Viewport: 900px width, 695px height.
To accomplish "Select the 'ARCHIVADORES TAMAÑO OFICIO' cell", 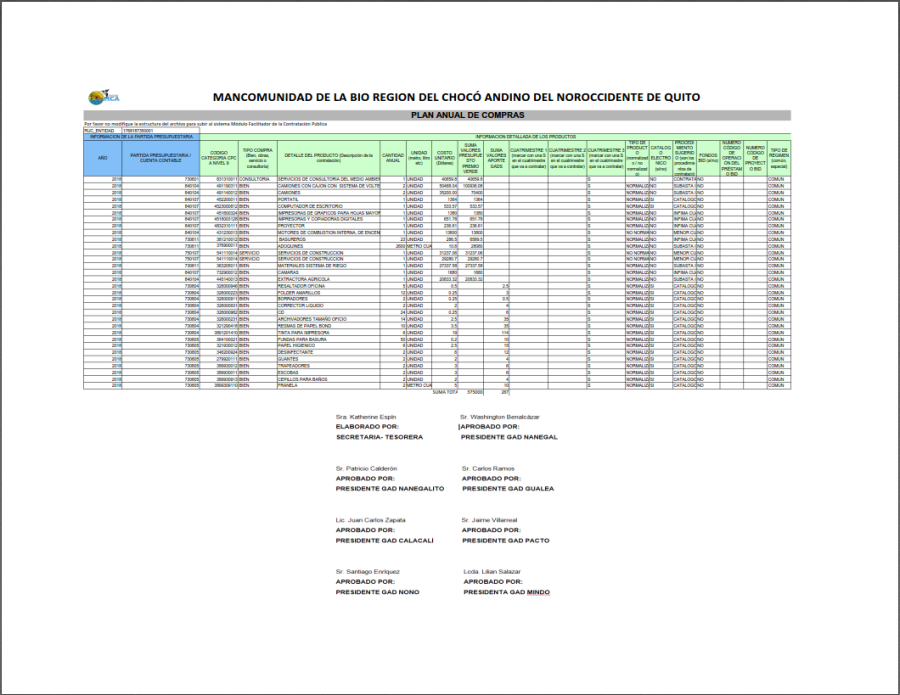I will [329, 320].
